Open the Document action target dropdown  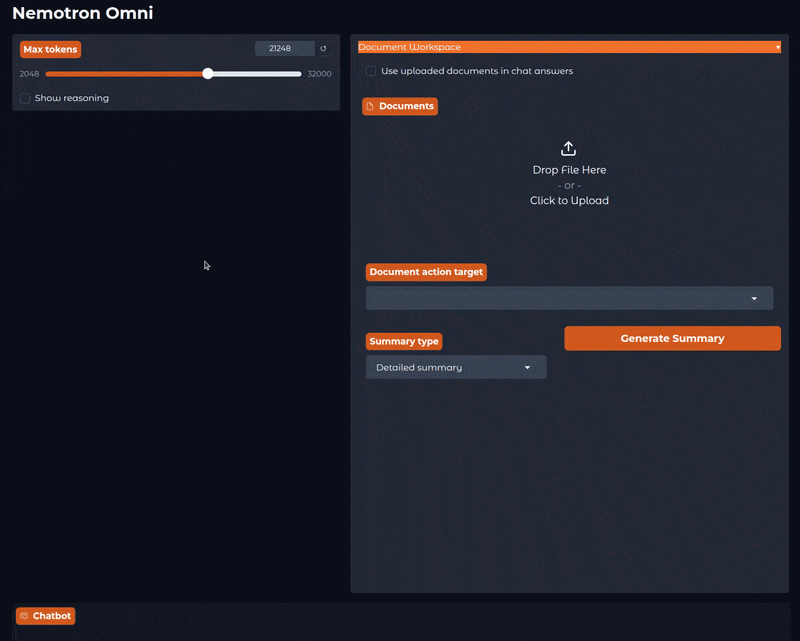point(569,298)
